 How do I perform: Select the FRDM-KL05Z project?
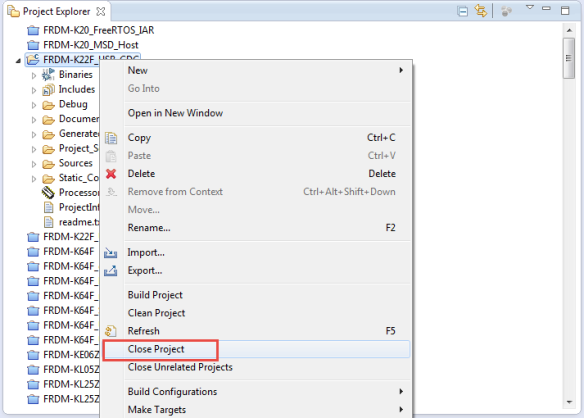click(71, 370)
